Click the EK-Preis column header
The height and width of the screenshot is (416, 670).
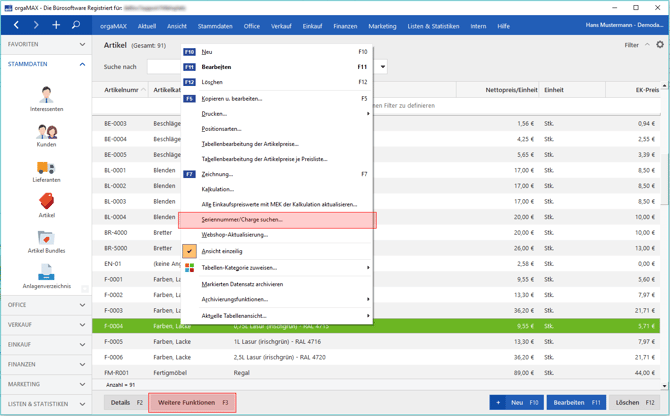coord(633,90)
